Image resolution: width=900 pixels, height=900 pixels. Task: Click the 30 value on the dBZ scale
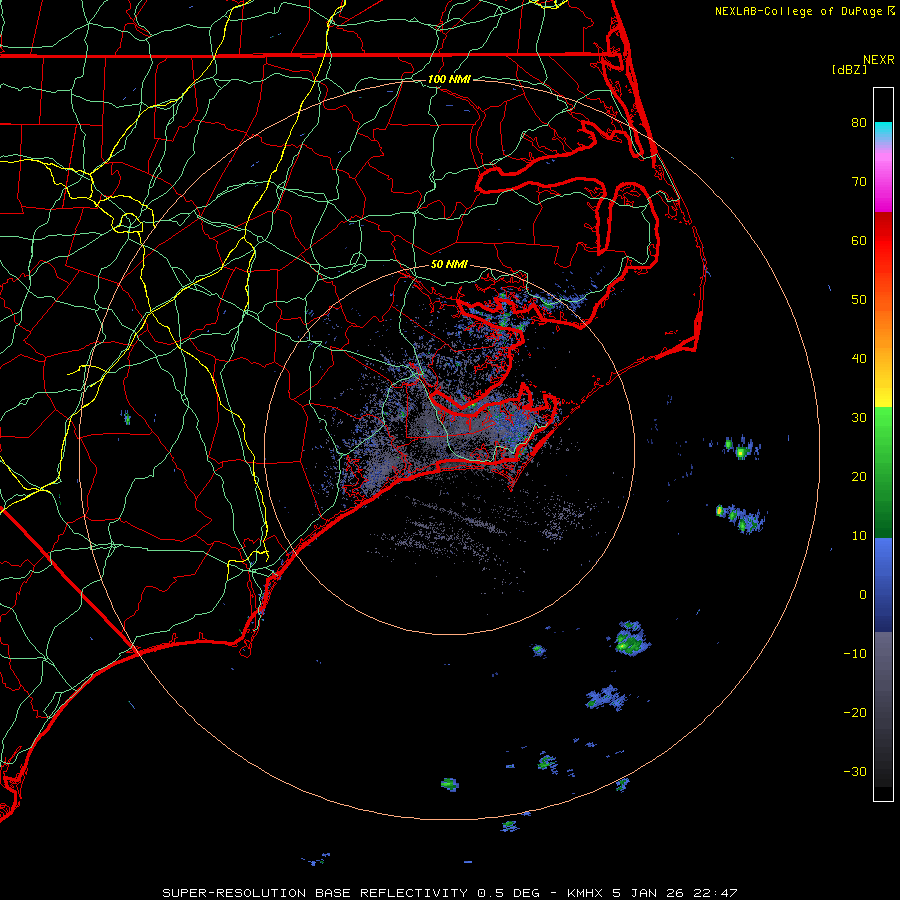click(859, 417)
